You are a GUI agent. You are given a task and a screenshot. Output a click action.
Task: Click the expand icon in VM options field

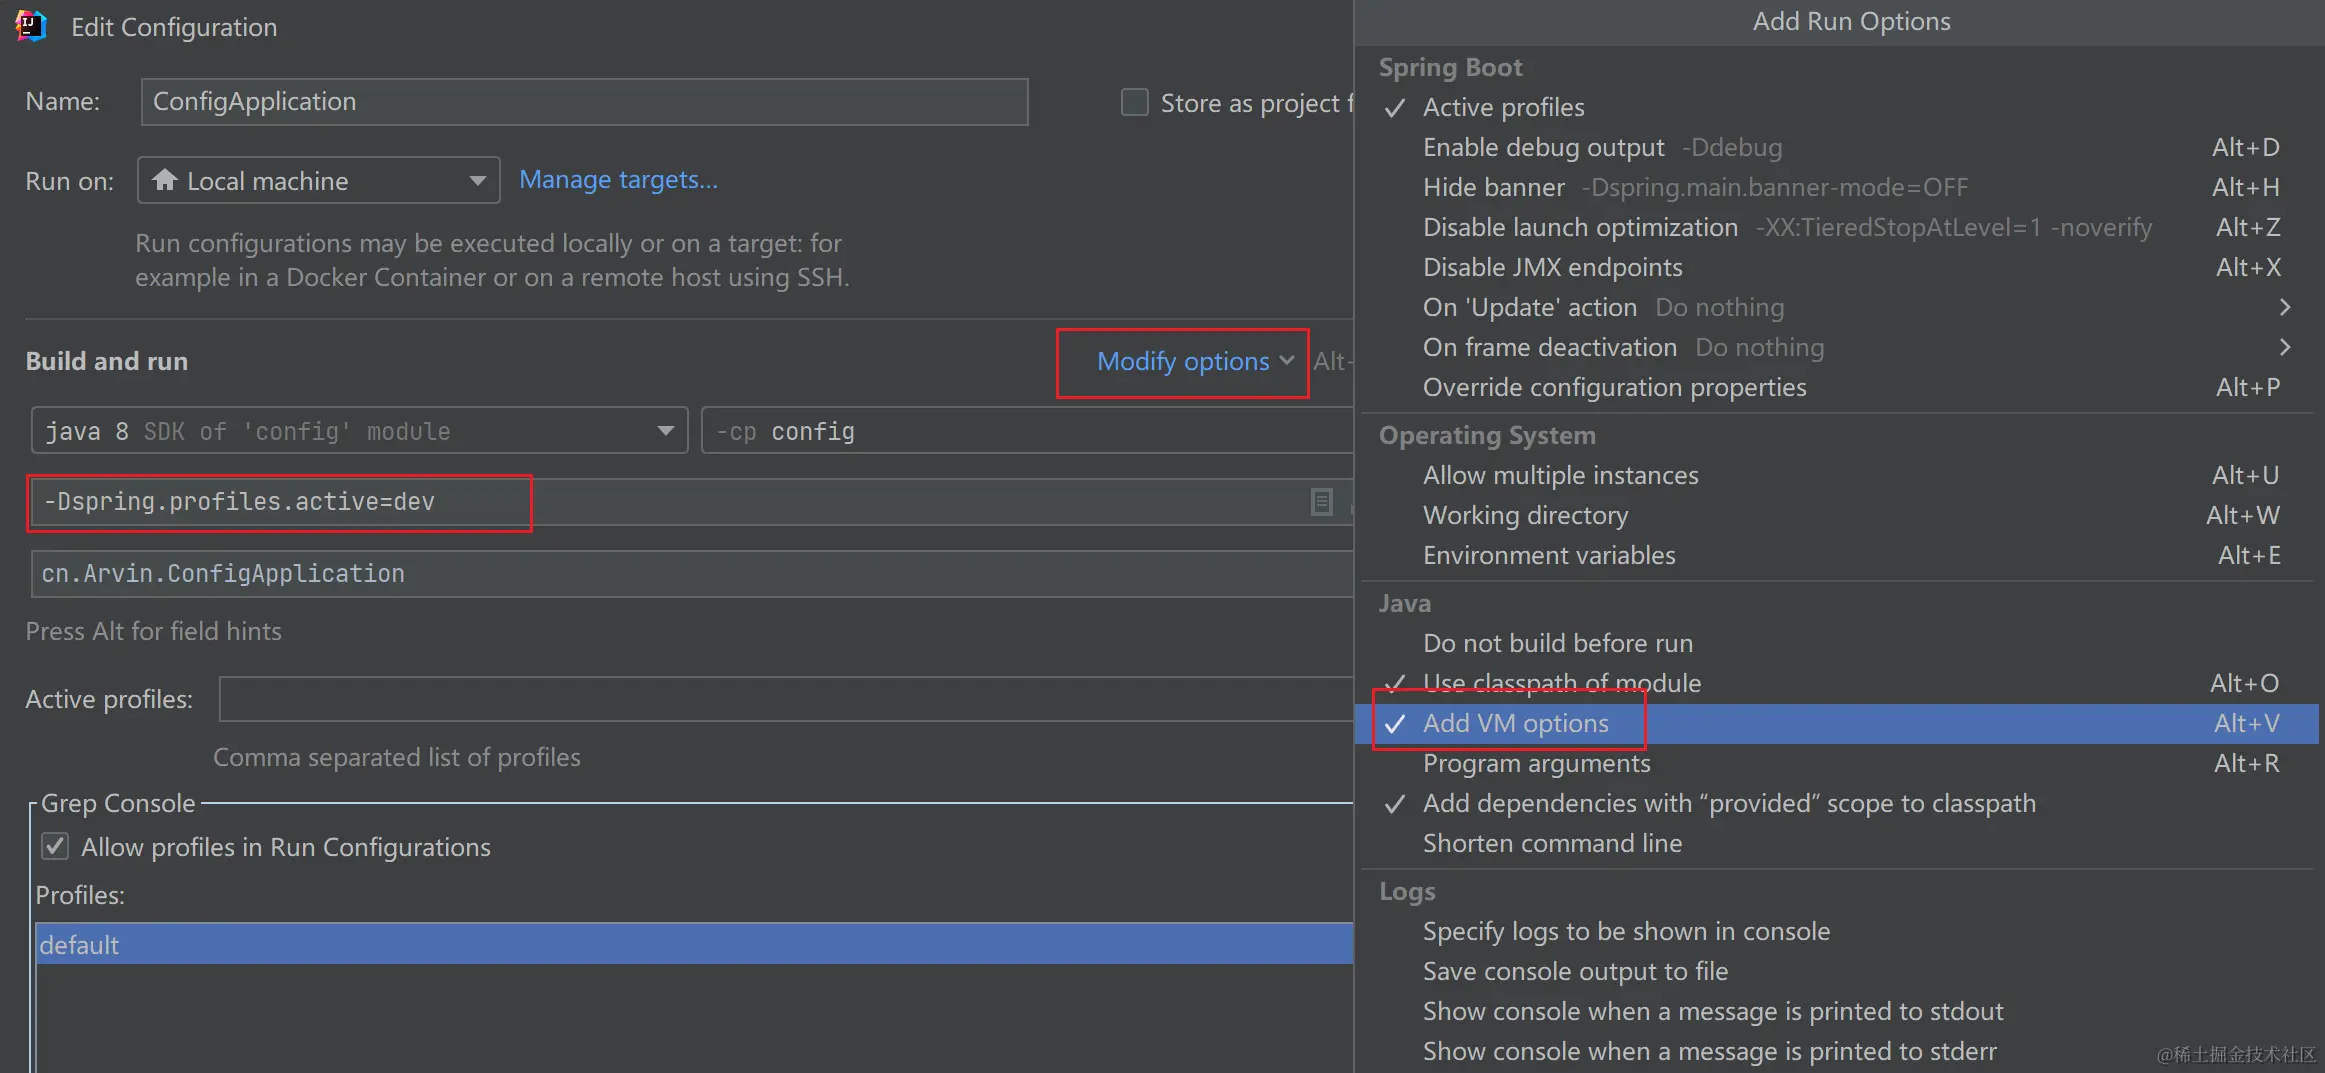click(1321, 502)
